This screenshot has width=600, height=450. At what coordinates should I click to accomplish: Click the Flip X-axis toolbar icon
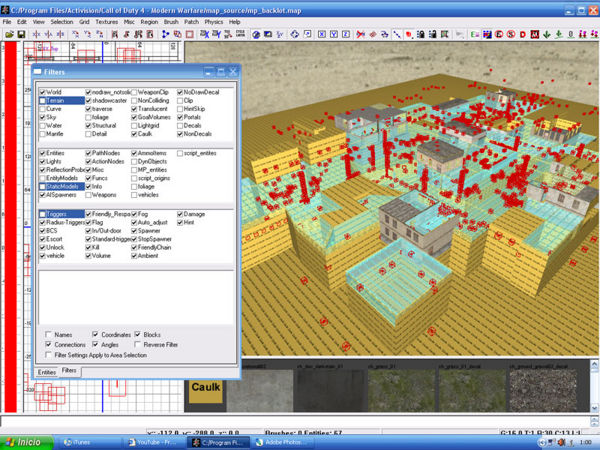click(36, 34)
